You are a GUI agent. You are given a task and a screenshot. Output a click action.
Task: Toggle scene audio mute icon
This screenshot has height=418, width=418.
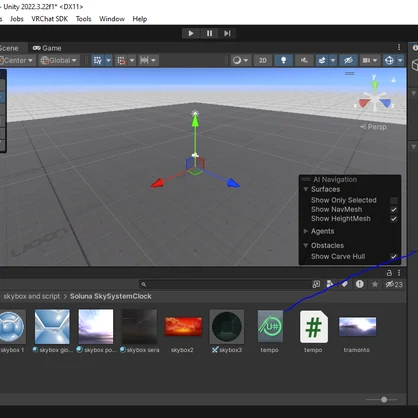pyautogui.click(x=304, y=60)
